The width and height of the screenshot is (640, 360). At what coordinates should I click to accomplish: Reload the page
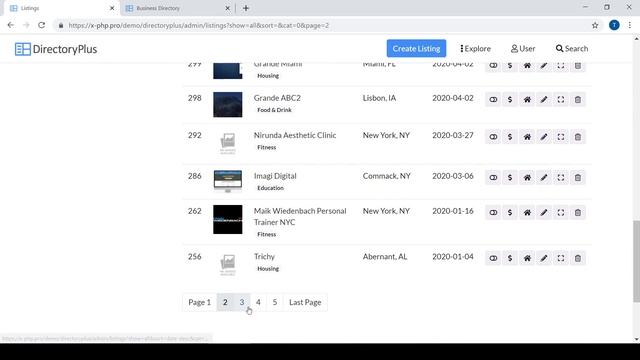point(42,25)
